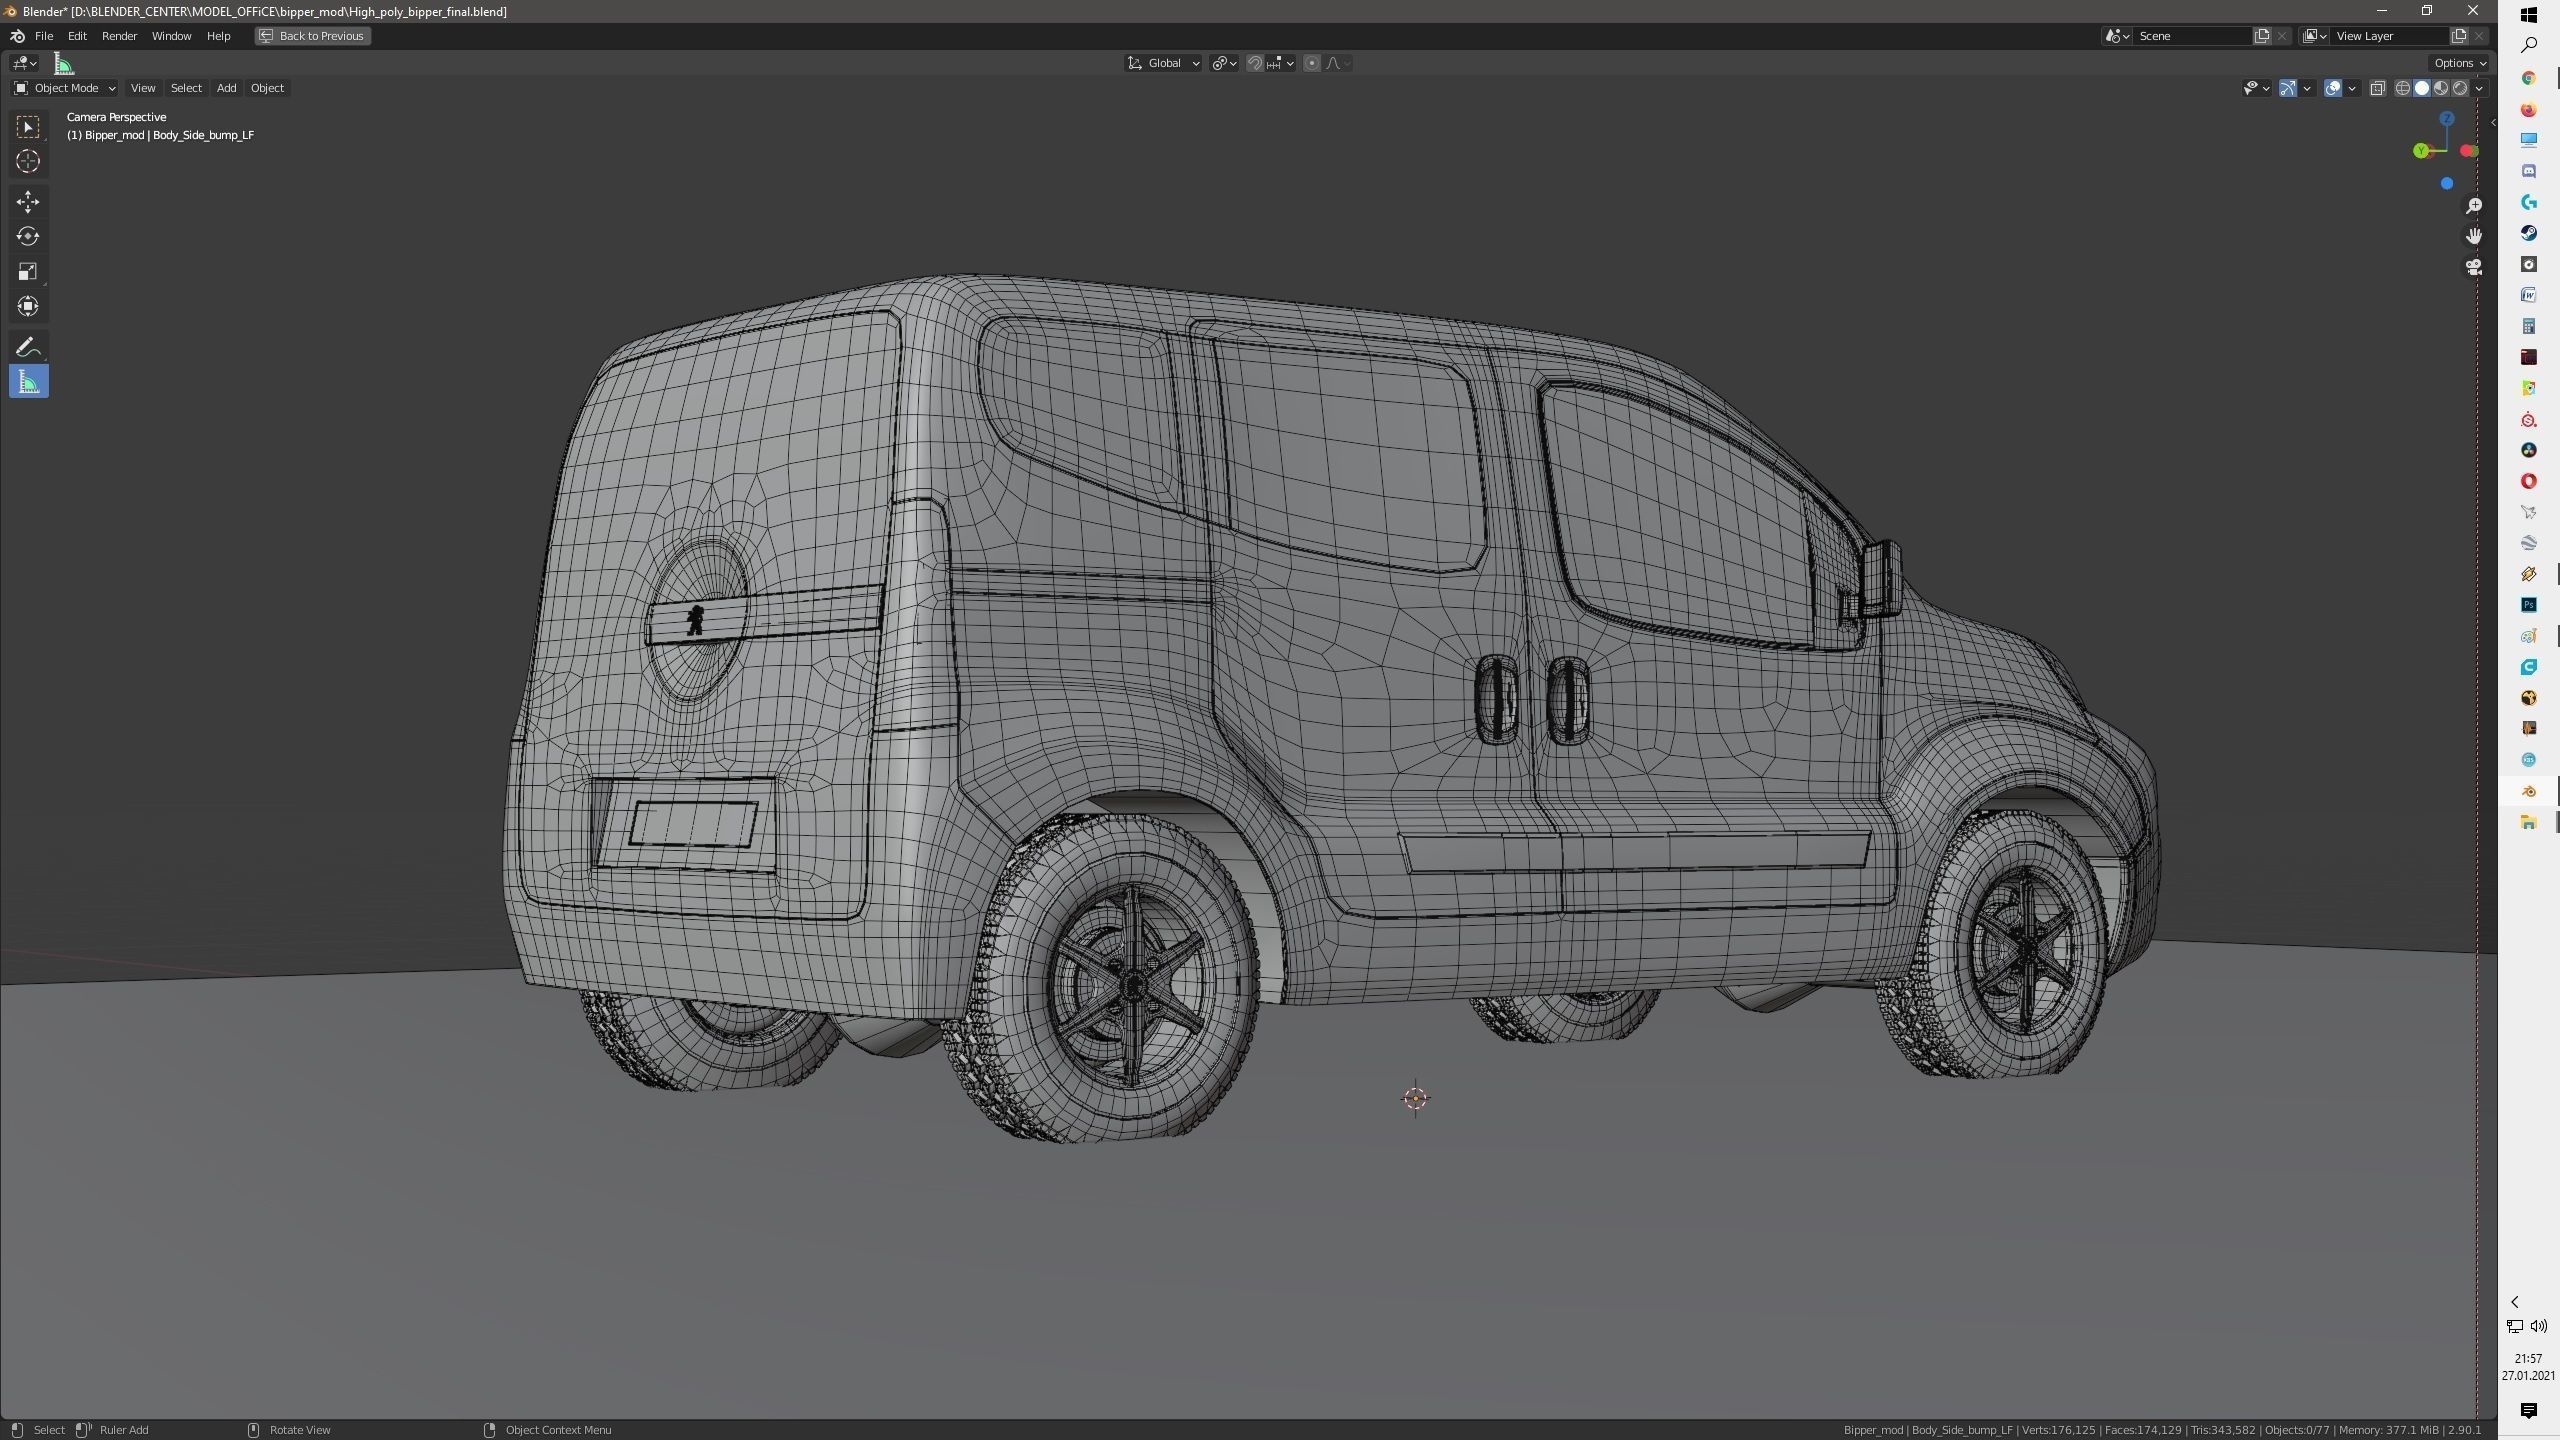Launch Photoshop from the taskbar
This screenshot has width=2560, height=1440.
pos(2528,604)
